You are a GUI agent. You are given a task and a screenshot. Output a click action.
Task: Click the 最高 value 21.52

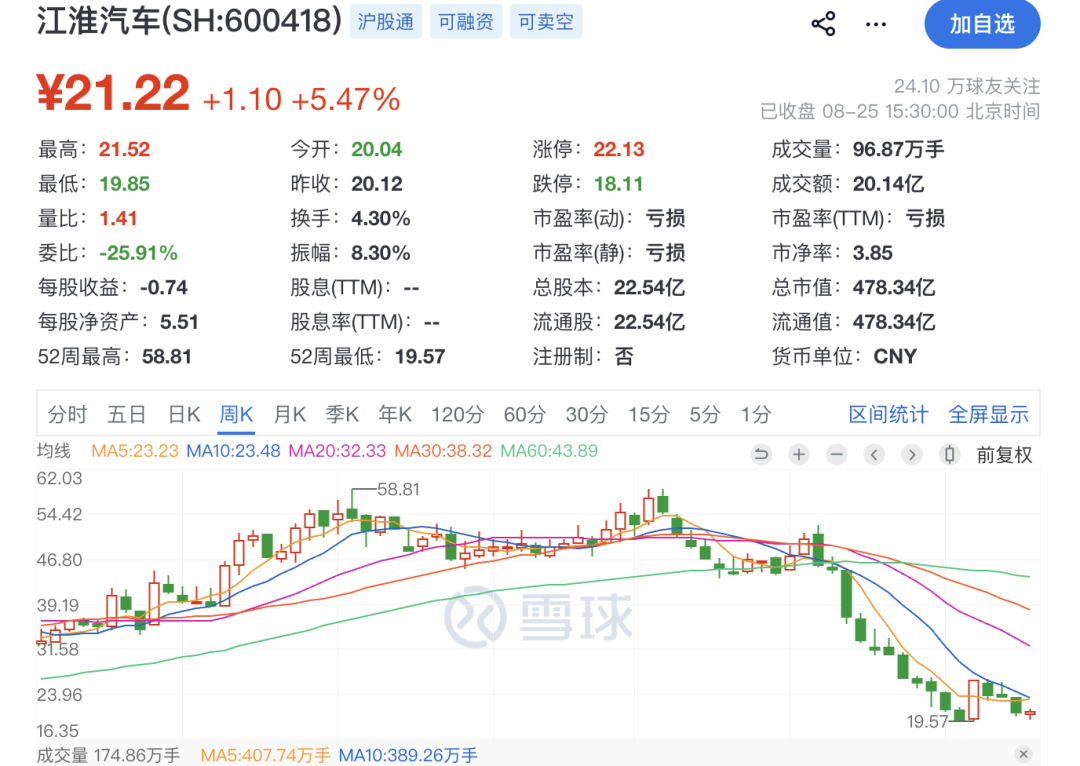pos(124,149)
